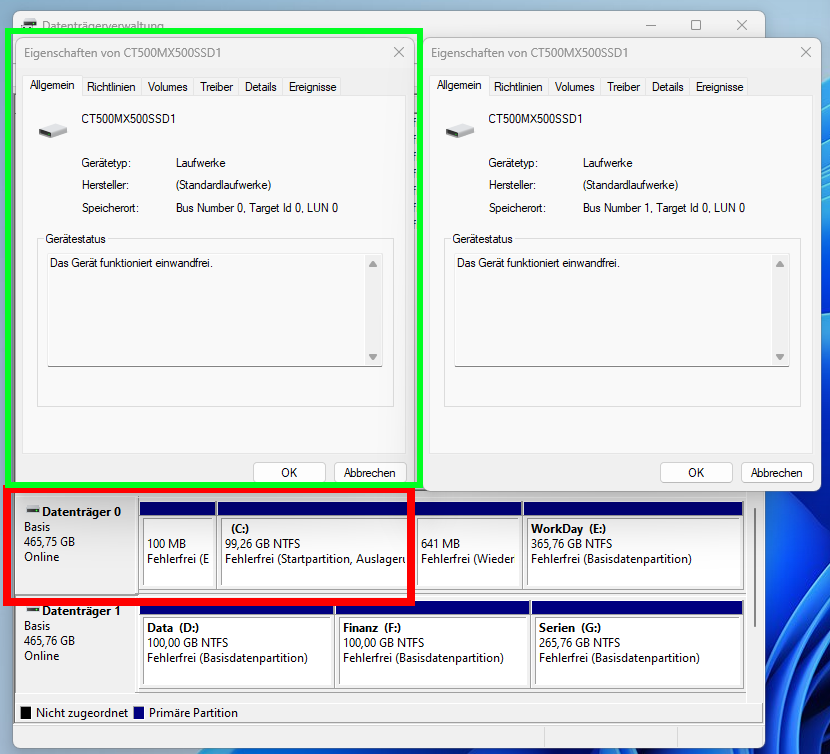Click down arrow in right Gerätestatus box
Image resolution: width=830 pixels, height=754 pixels.
(780, 357)
